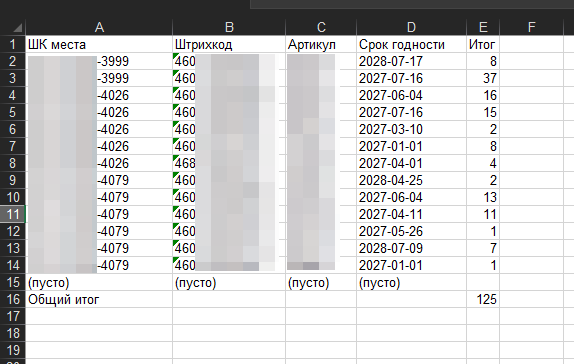
Task: Click the 'Срок годности' header cell
Action: pyautogui.click(x=411, y=44)
